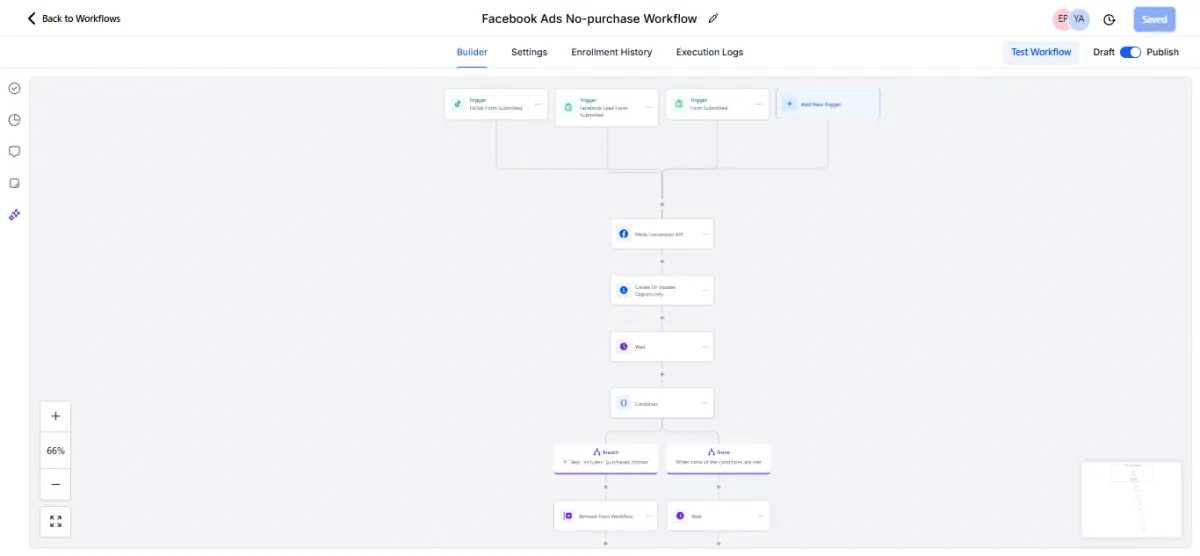
Task: Zoom in with the plus button
Action: [x=55, y=416]
